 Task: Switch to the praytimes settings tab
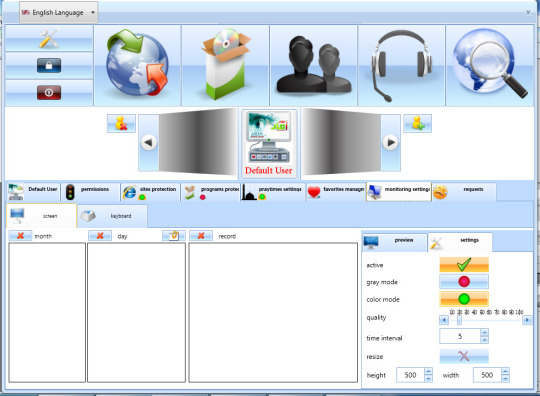(x=273, y=192)
